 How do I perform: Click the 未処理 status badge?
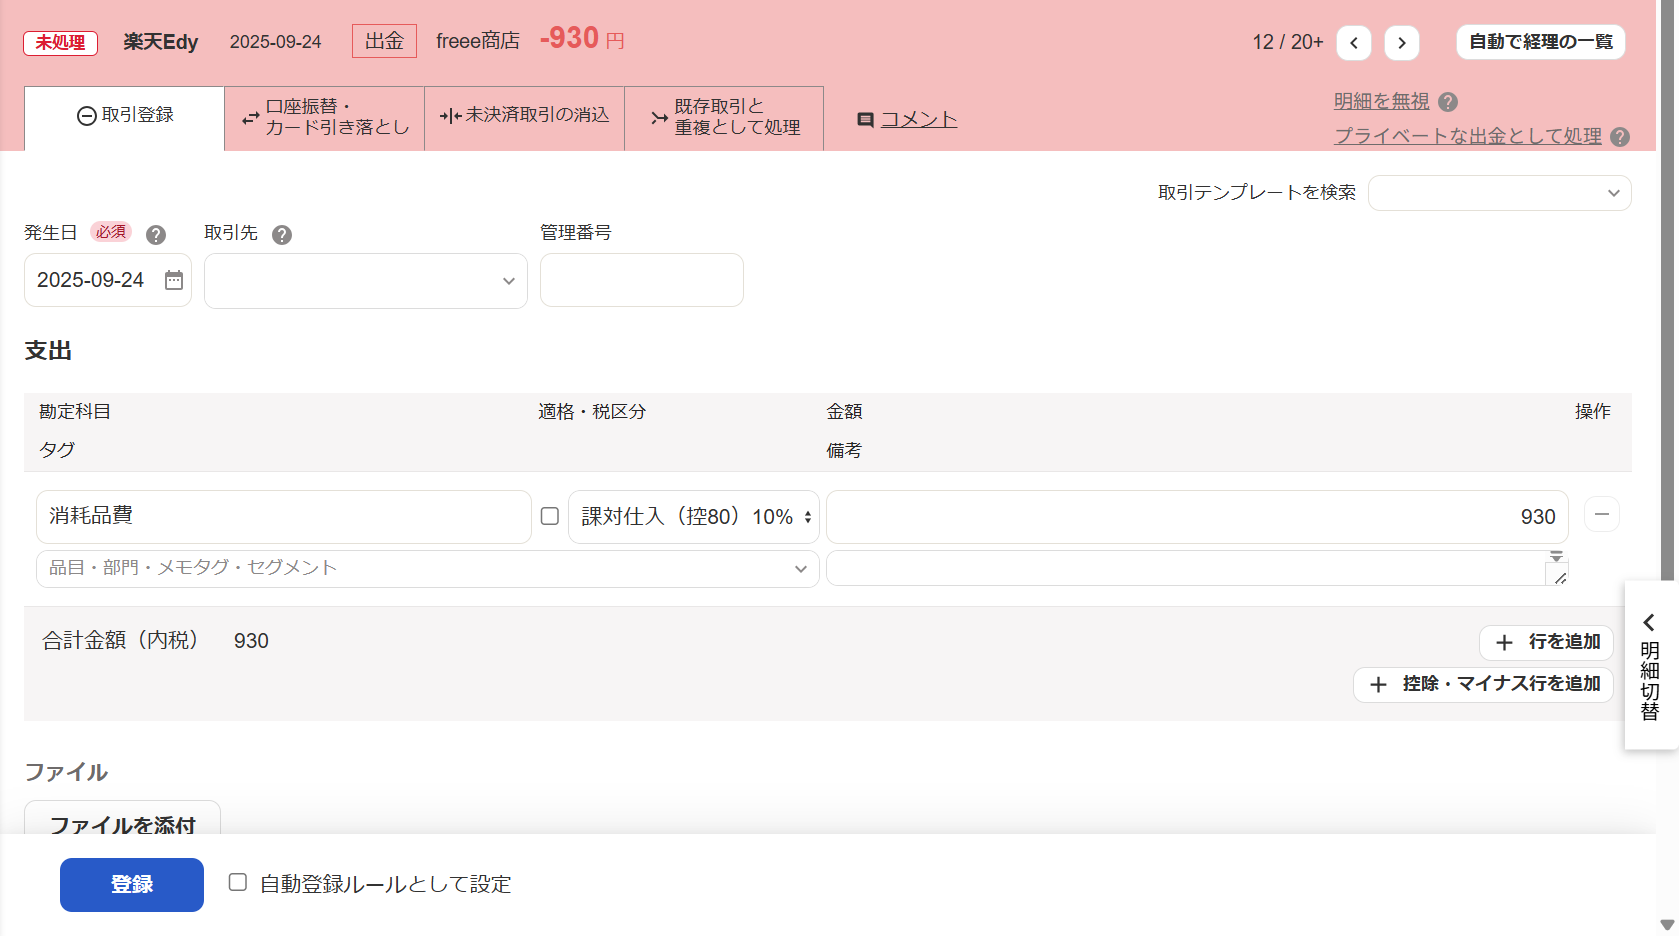(61, 43)
